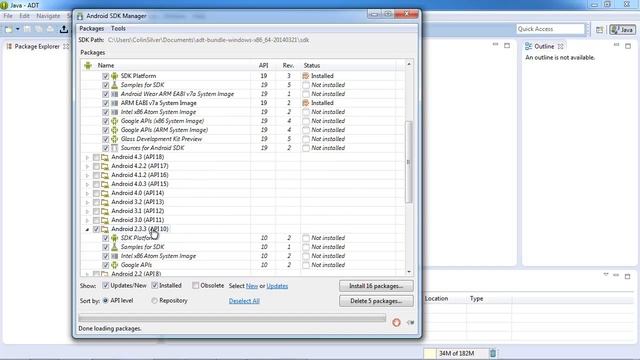Expand the Android 3.2 (API 13) node
The width and height of the screenshot is (640, 360).
click(87, 202)
